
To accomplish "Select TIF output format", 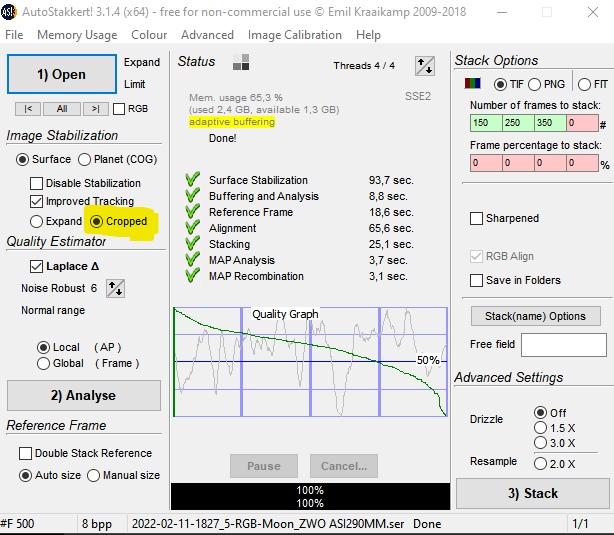I will click(500, 84).
